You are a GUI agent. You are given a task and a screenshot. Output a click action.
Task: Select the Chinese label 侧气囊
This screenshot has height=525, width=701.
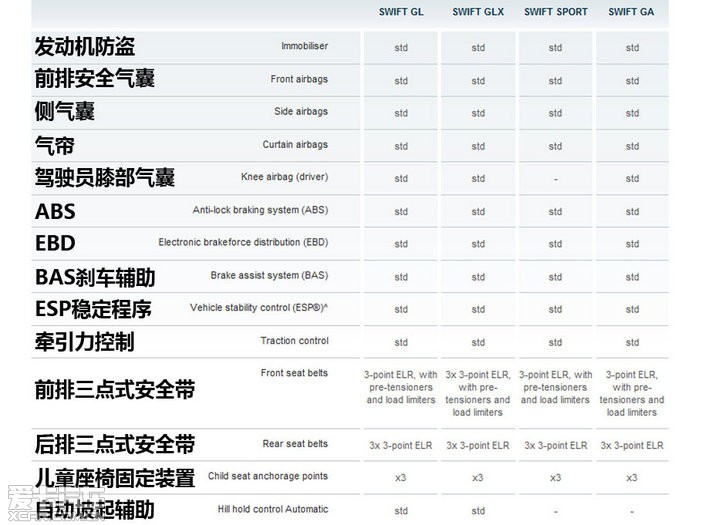pyautogui.click(x=66, y=112)
